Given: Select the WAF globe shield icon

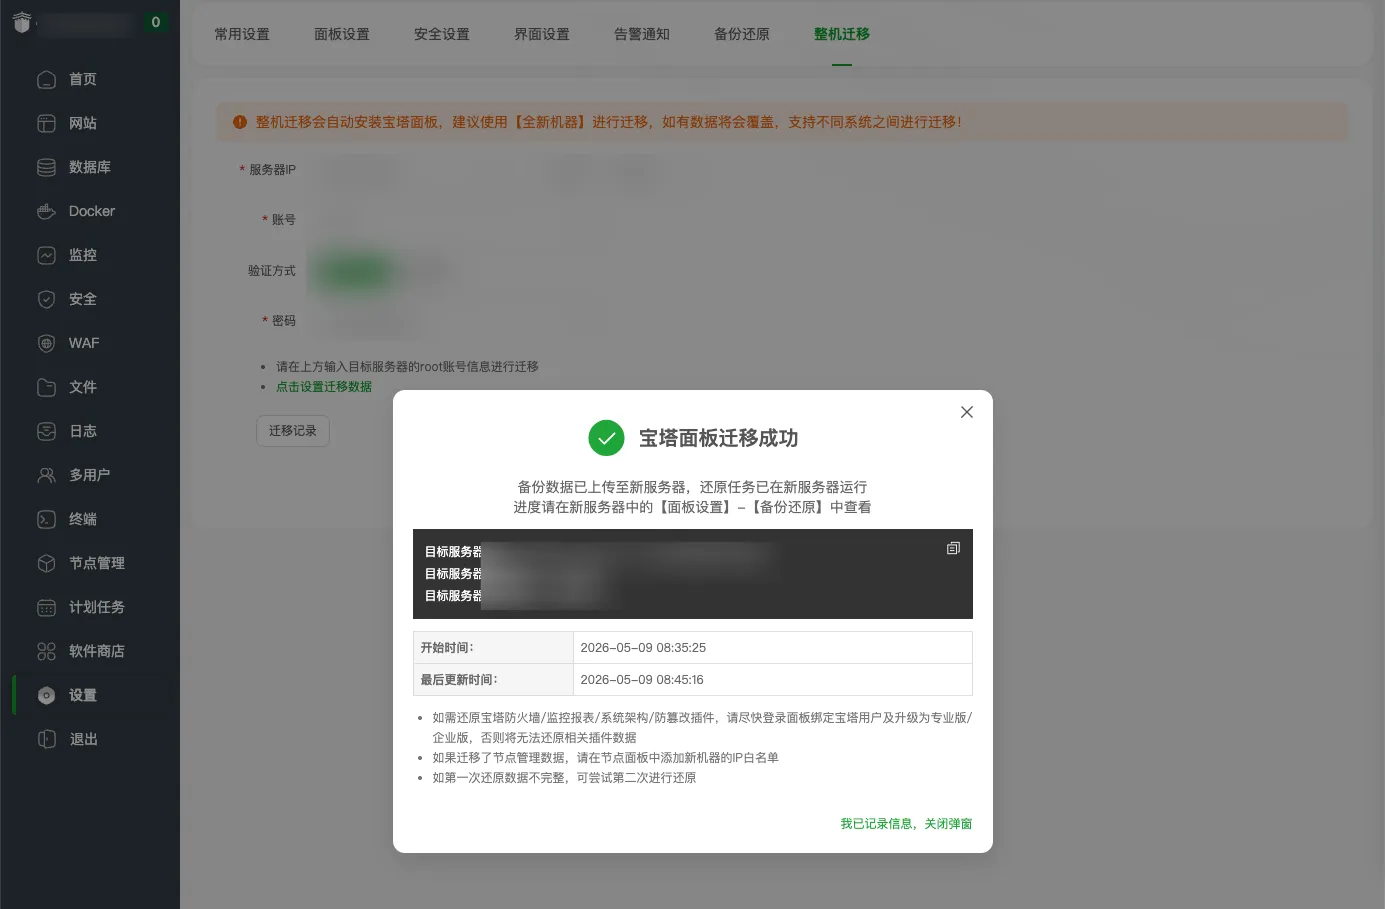Looking at the screenshot, I should 46,343.
